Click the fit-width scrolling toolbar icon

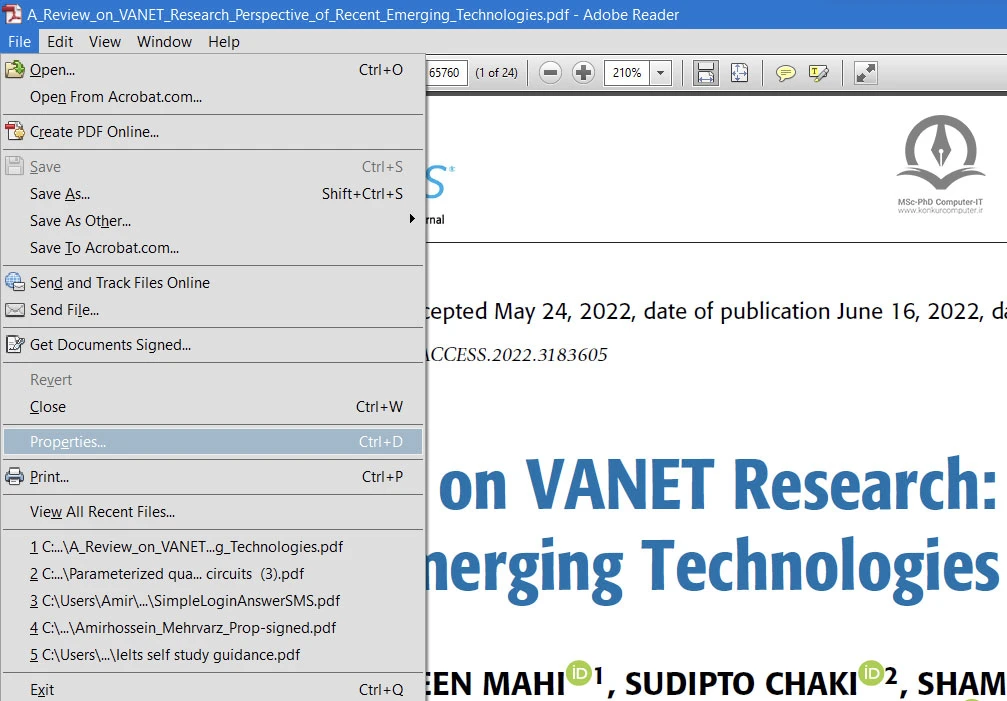pos(705,73)
